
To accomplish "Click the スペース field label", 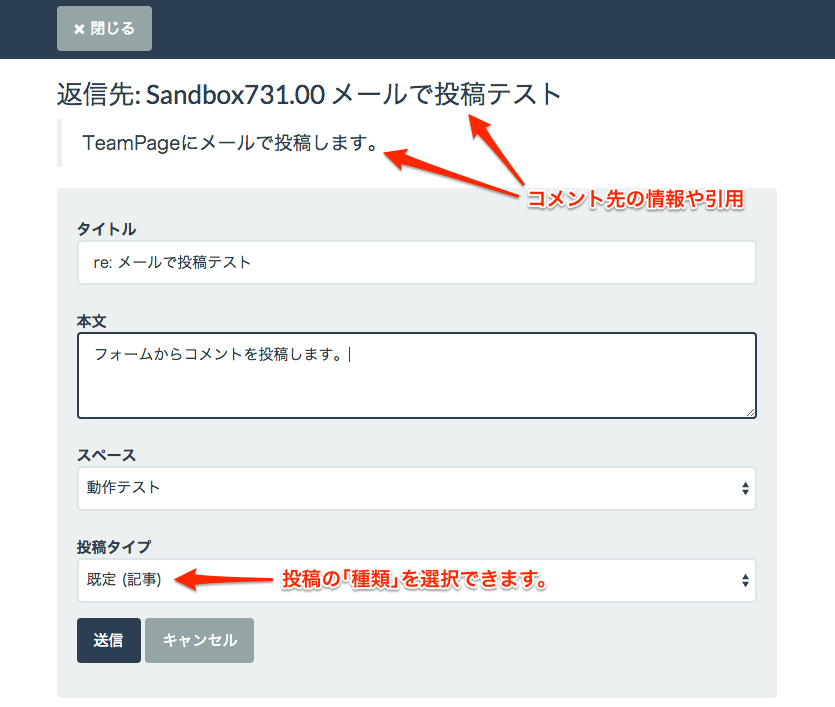I will click(105, 454).
